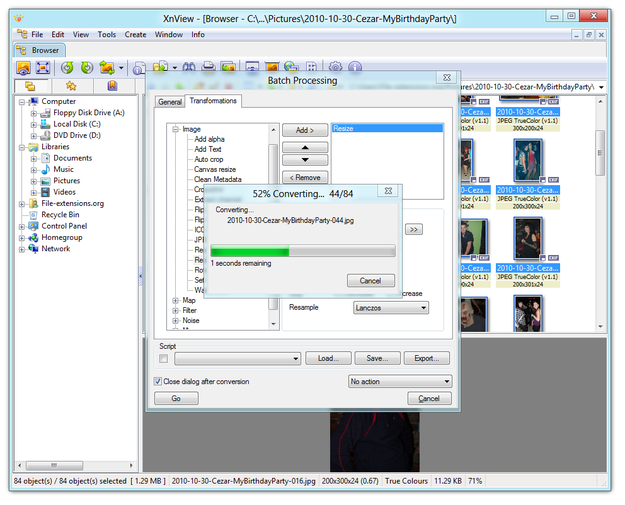Select the Resize entry in transformations list
The width and height of the screenshot is (625, 505).
point(387,128)
